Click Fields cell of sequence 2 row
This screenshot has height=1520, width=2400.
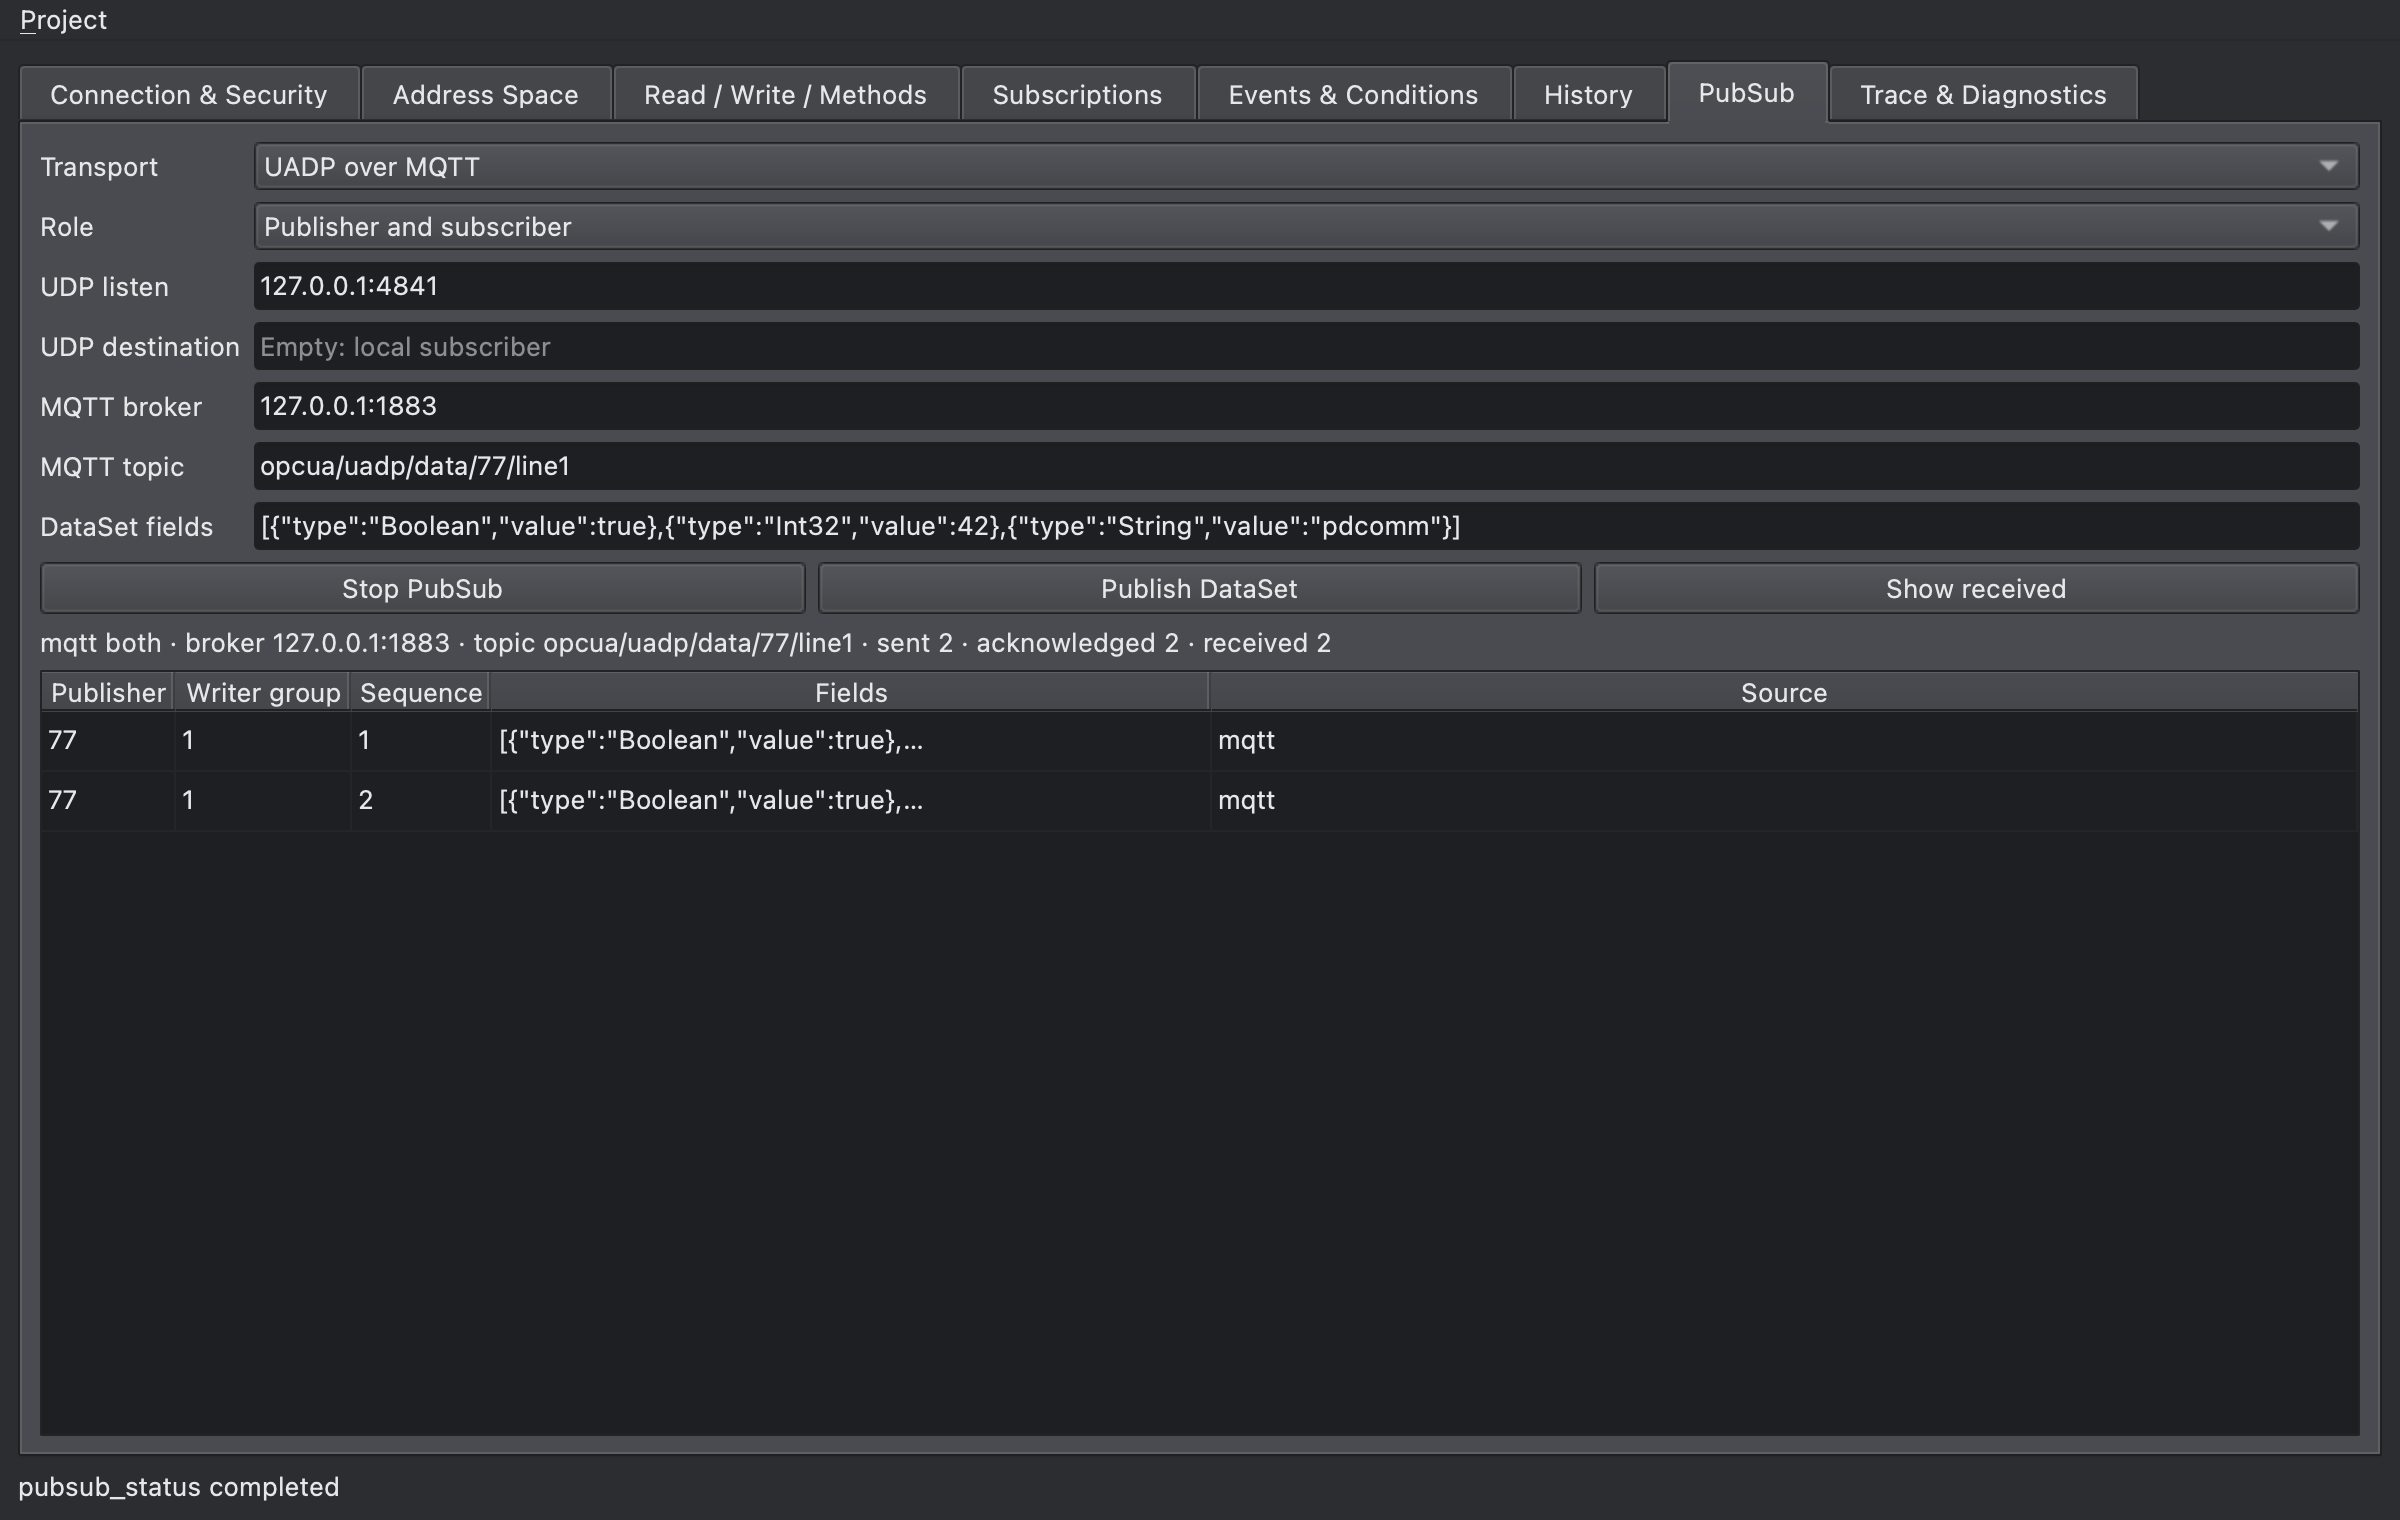click(x=850, y=801)
